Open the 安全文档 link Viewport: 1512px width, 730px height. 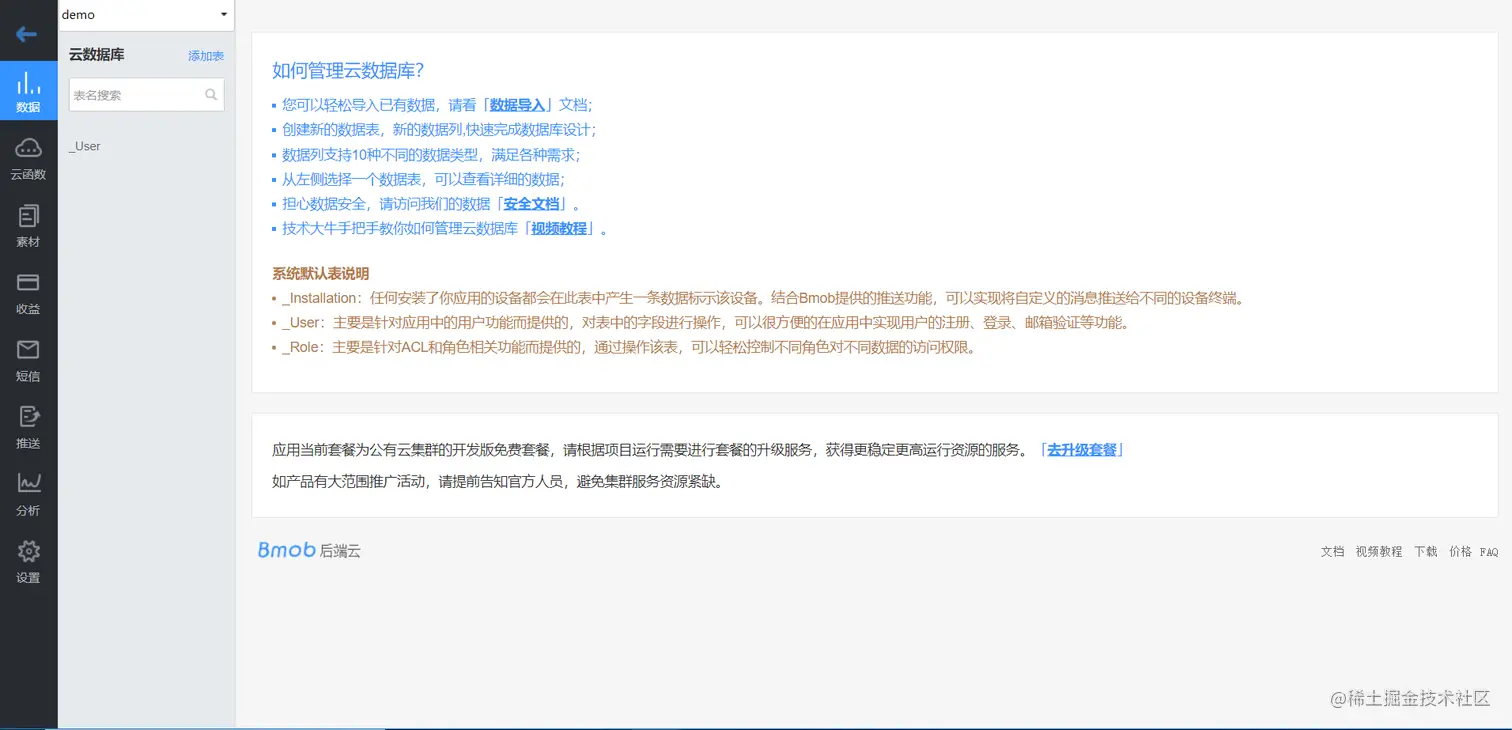click(x=531, y=204)
